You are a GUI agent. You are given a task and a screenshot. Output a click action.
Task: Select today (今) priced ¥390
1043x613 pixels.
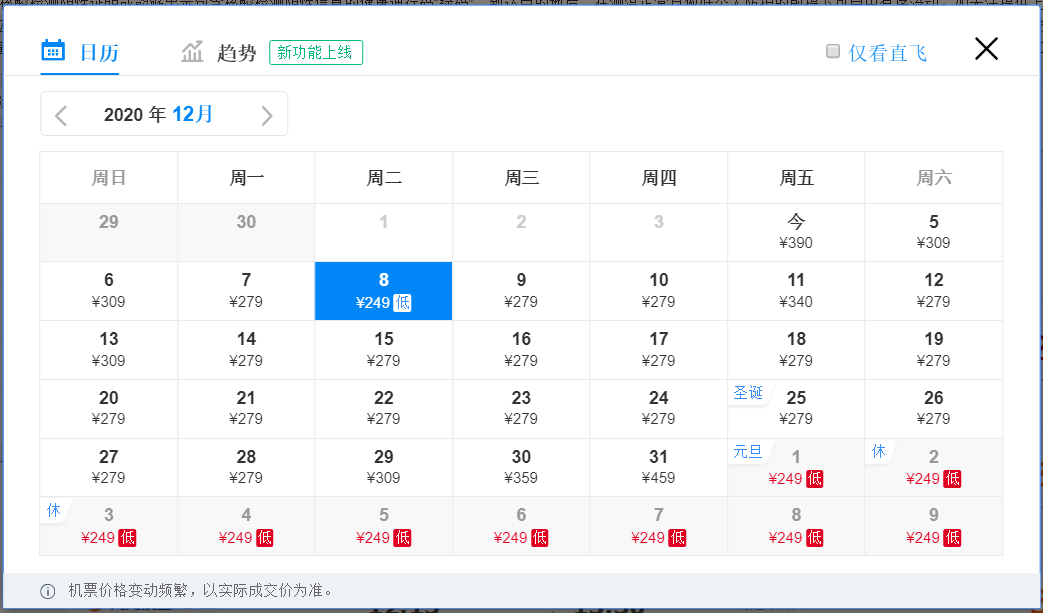[x=796, y=232]
